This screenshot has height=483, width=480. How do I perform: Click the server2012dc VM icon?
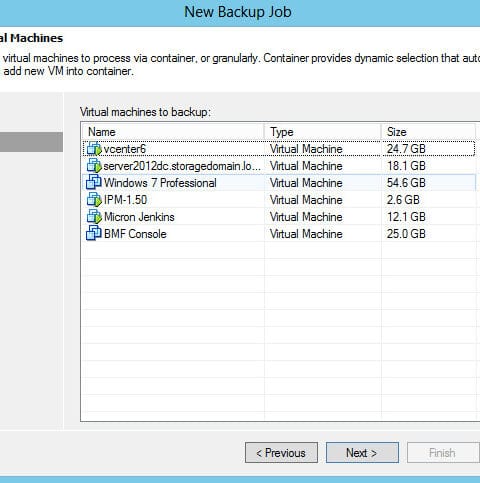(94, 166)
